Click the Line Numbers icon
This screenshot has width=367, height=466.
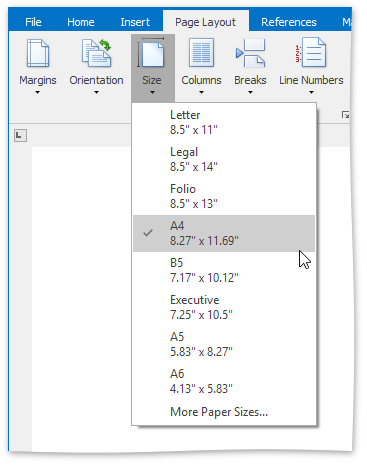(x=311, y=52)
